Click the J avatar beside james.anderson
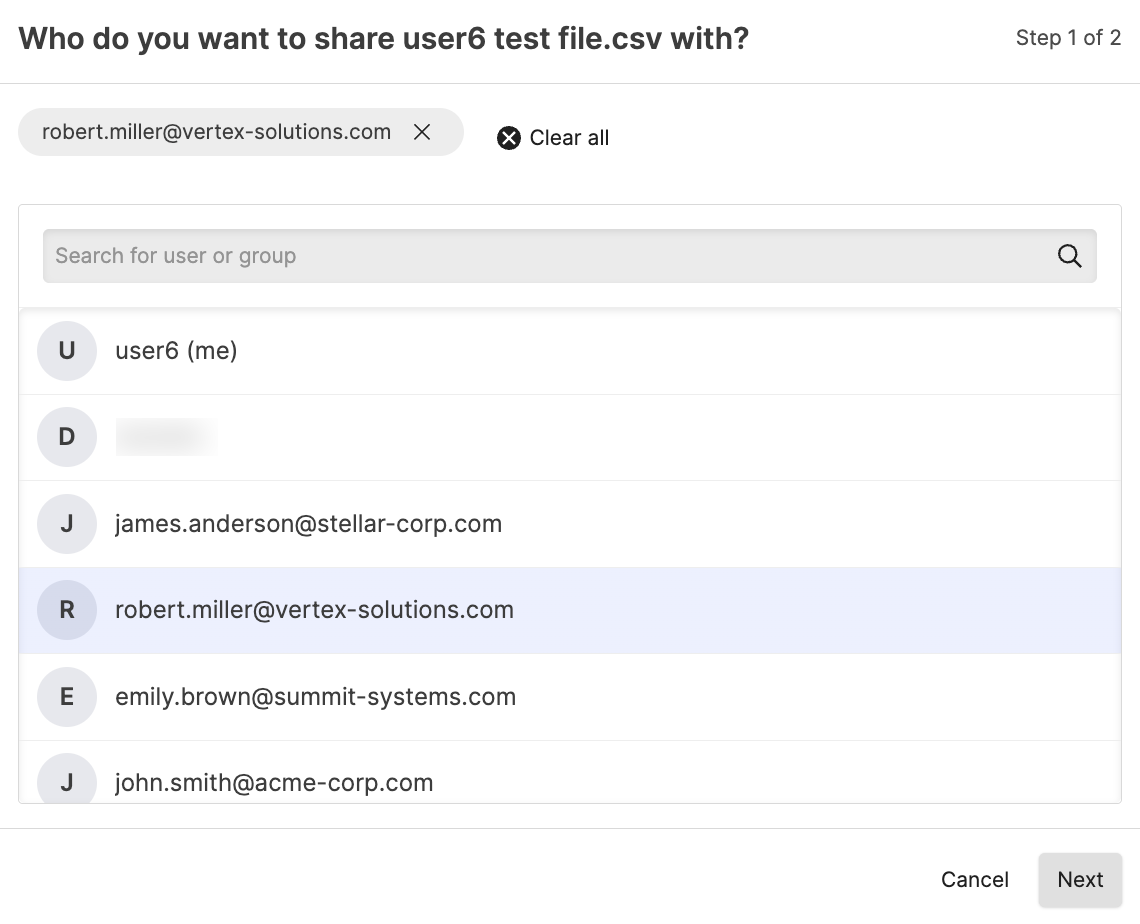The height and width of the screenshot is (924, 1140). 67,524
